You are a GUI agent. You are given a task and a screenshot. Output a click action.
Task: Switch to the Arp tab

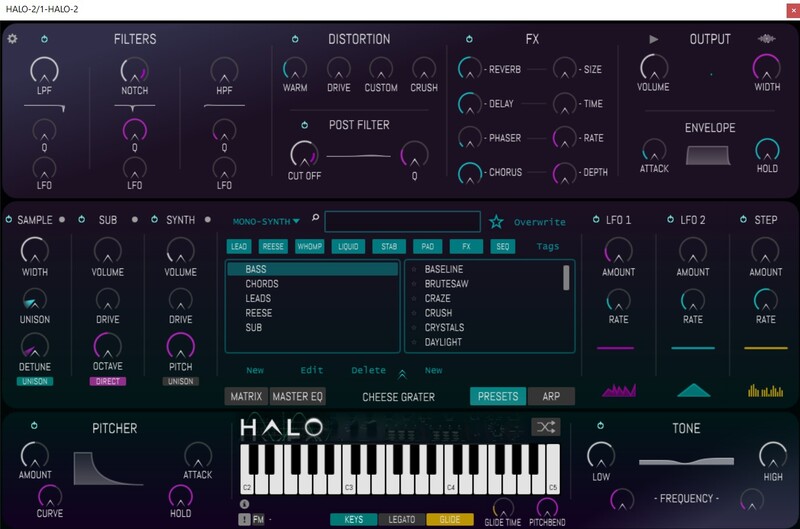551,396
